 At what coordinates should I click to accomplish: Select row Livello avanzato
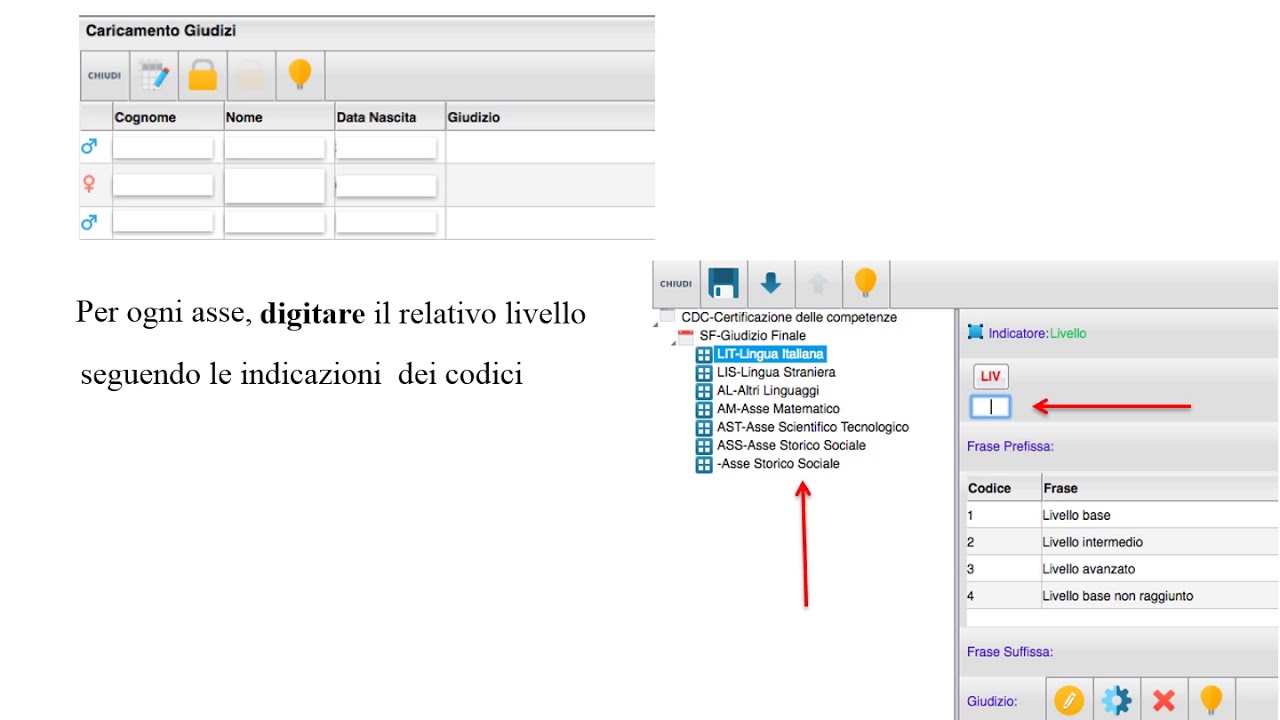(x=1121, y=569)
